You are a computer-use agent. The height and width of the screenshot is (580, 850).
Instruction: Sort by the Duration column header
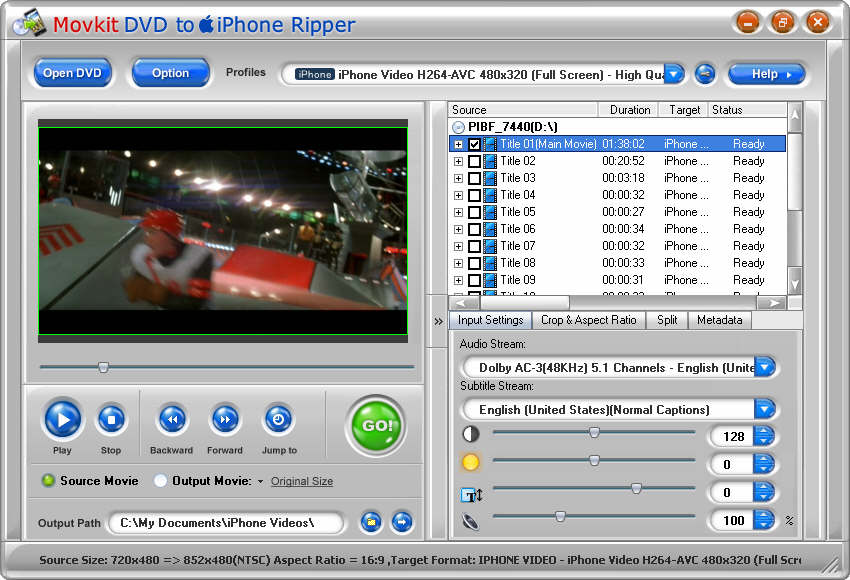coord(628,109)
